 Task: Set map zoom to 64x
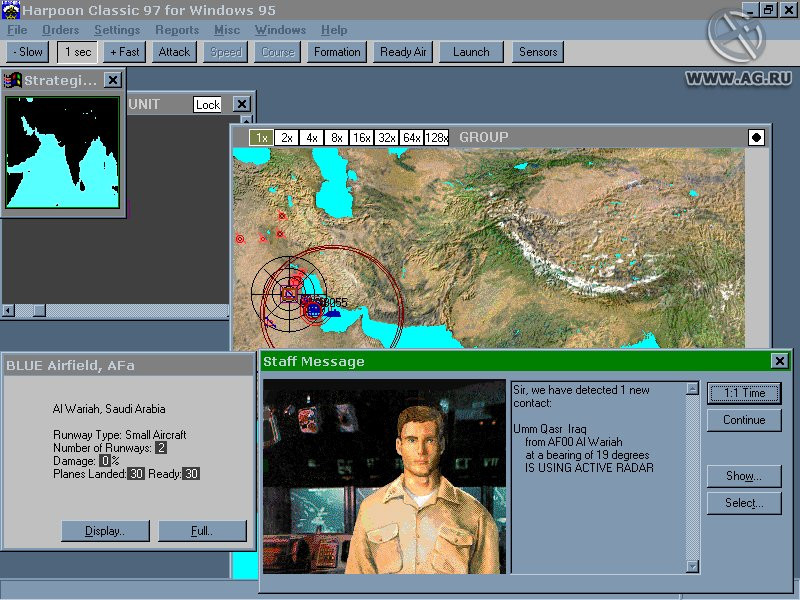click(x=412, y=138)
